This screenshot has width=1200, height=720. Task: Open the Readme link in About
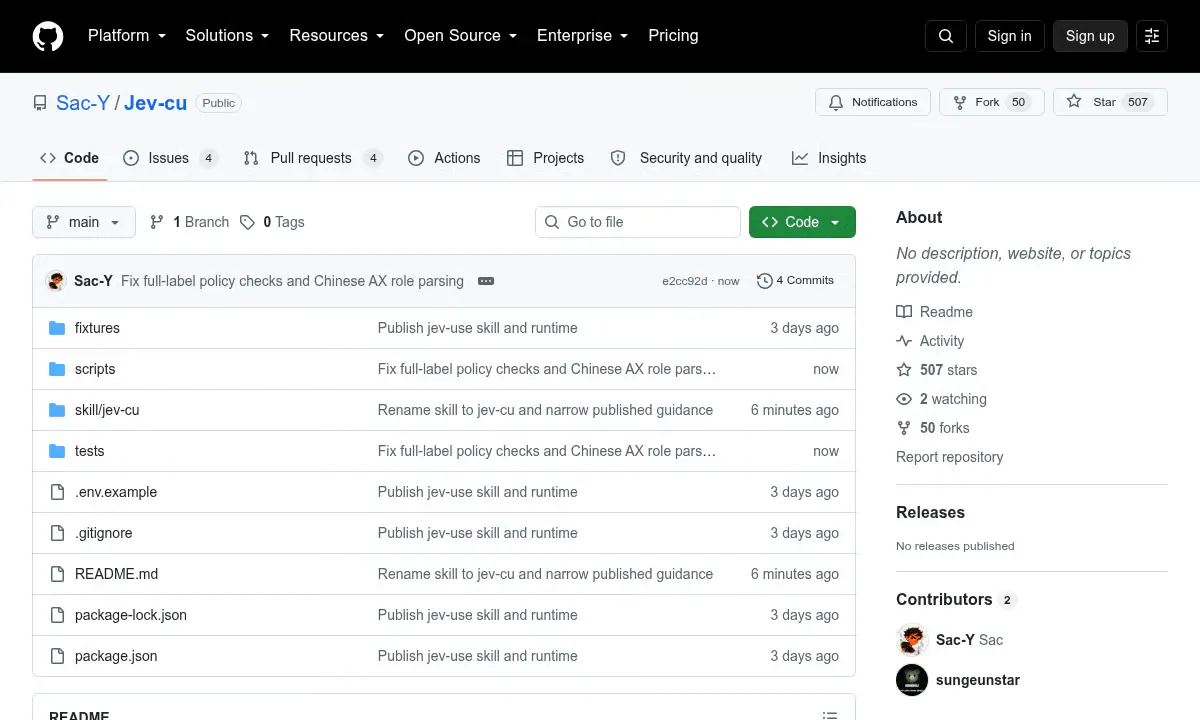(x=935, y=312)
